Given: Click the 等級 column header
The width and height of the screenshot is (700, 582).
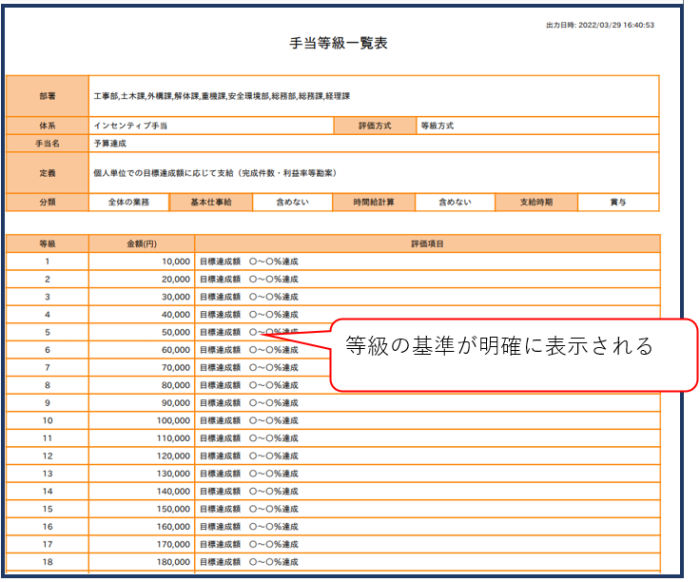Looking at the screenshot, I should pyautogui.click(x=47, y=243).
